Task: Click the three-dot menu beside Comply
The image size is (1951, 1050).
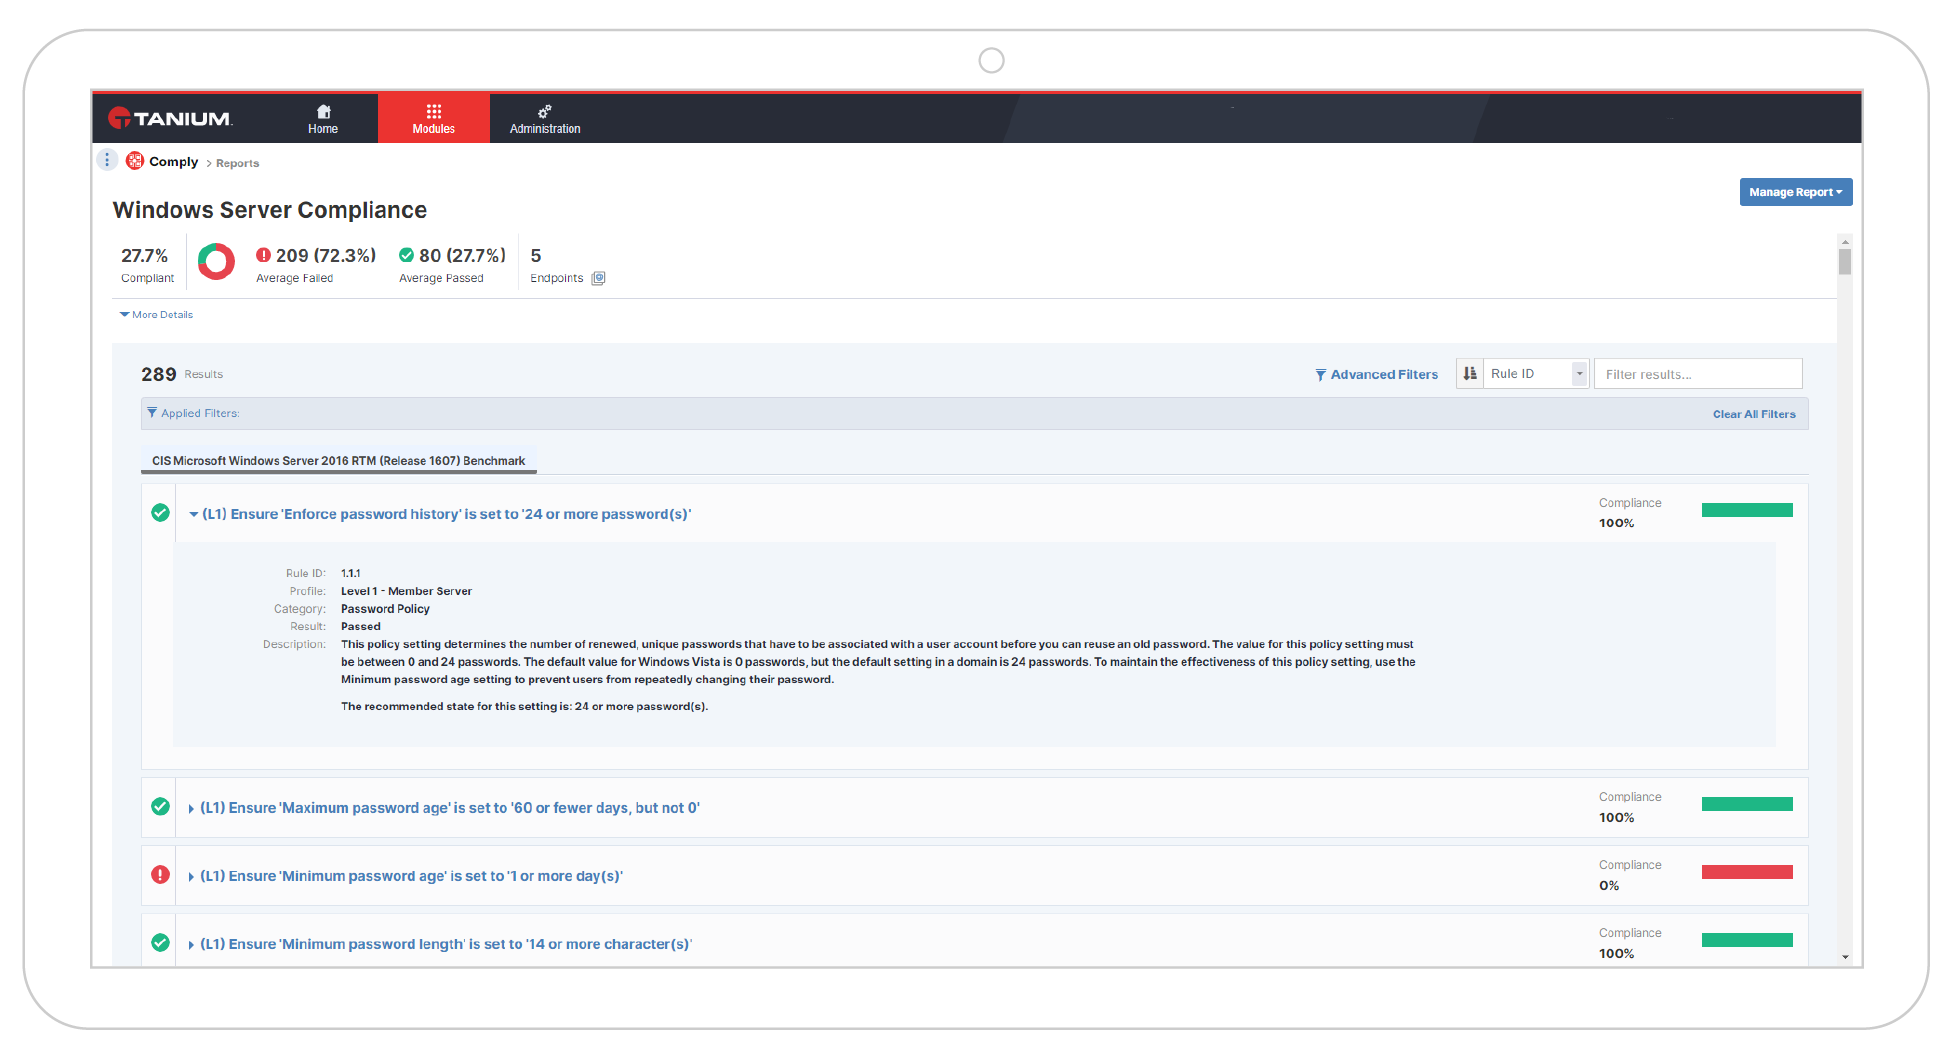Action: point(107,160)
